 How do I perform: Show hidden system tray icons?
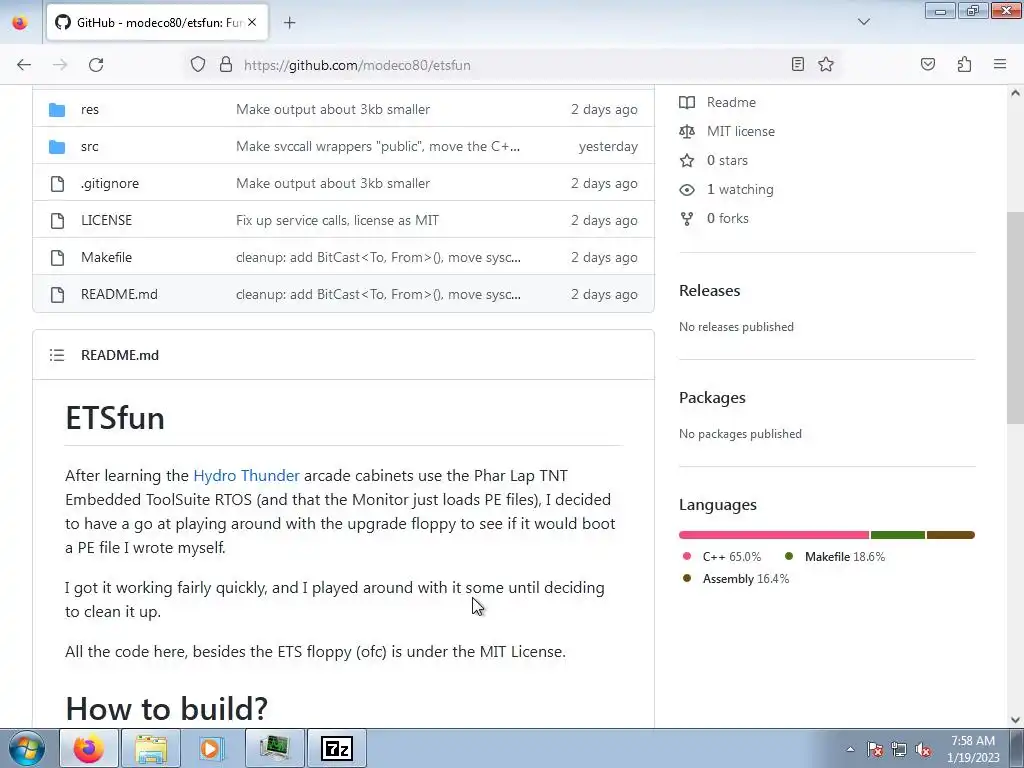pos(850,749)
